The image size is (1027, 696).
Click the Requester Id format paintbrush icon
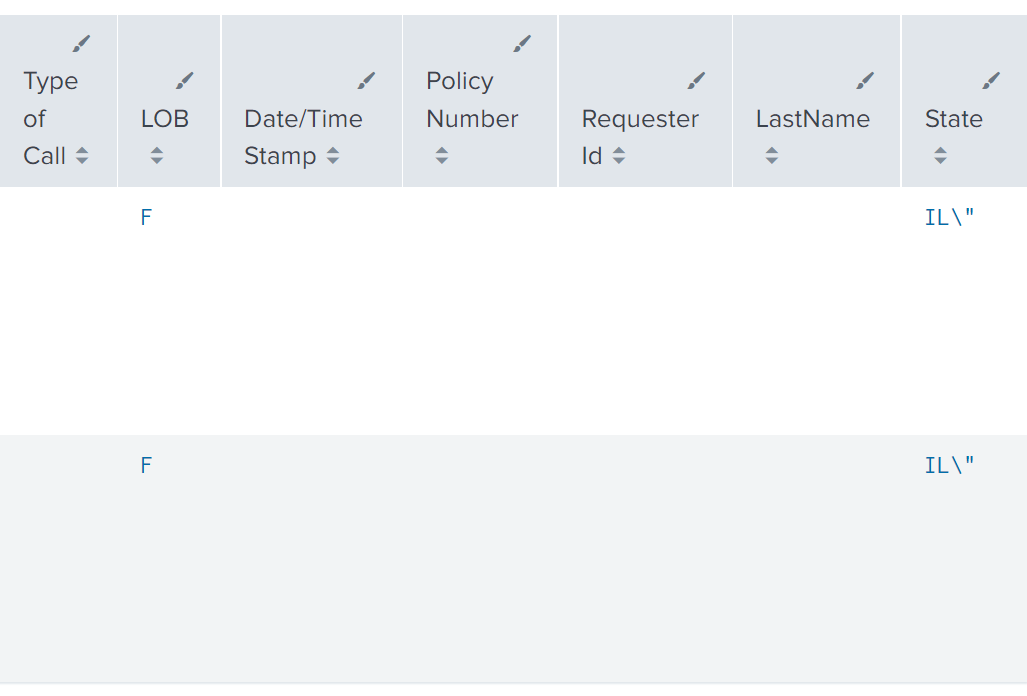point(696,81)
